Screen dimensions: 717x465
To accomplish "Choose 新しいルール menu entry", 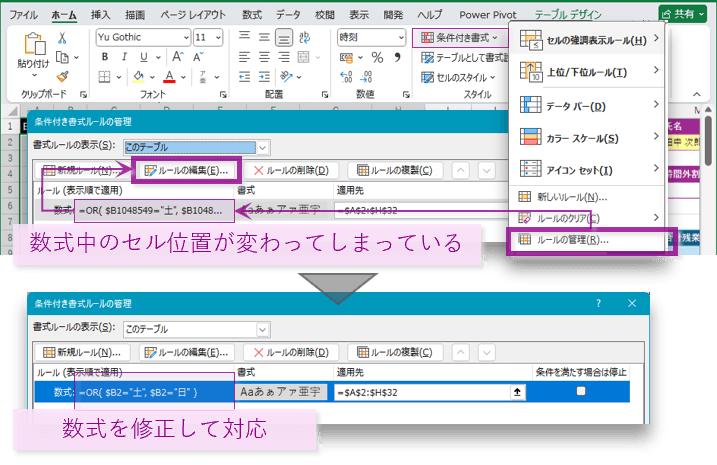I will coord(587,197).
